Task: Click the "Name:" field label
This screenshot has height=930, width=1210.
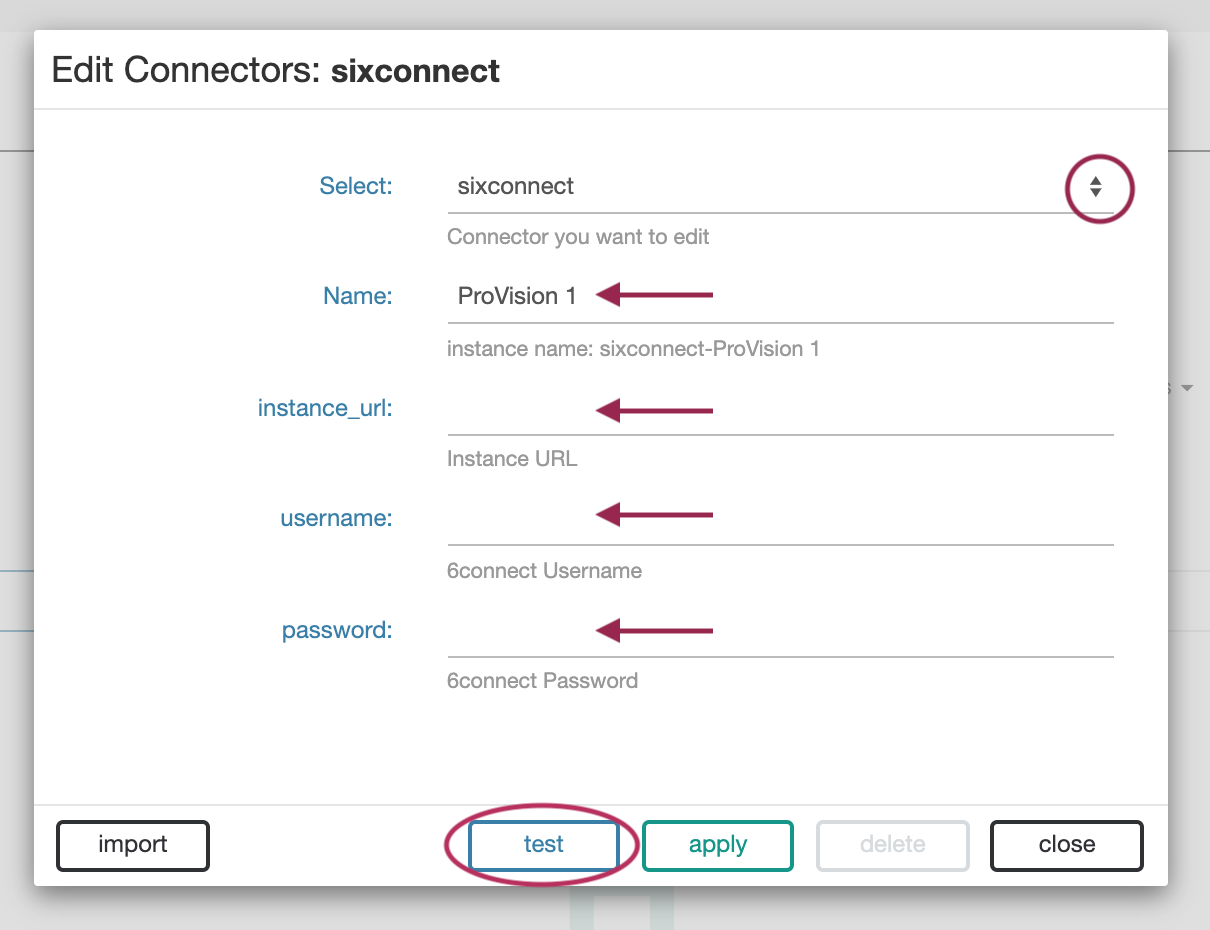Action: (x=357, y=296)
